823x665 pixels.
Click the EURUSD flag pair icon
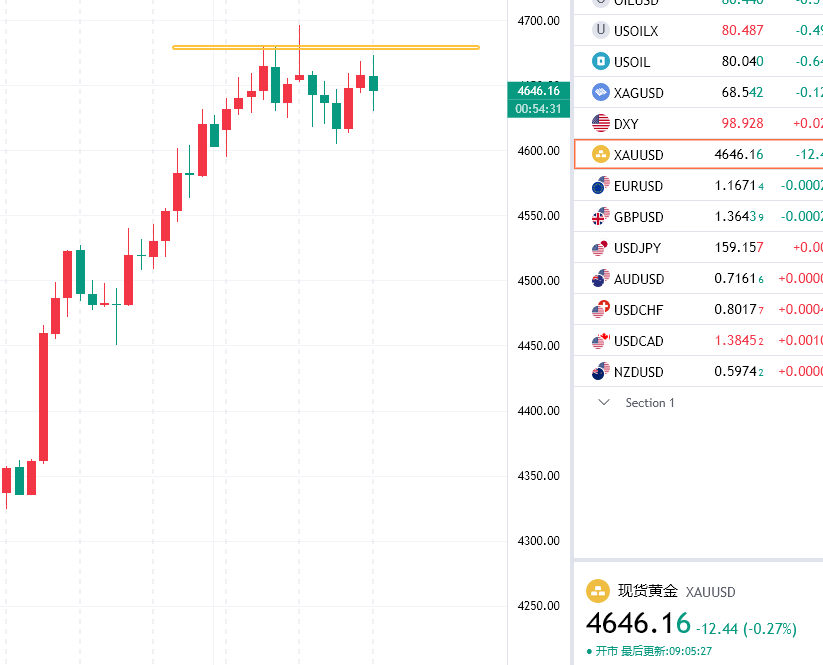pos(600,185)
